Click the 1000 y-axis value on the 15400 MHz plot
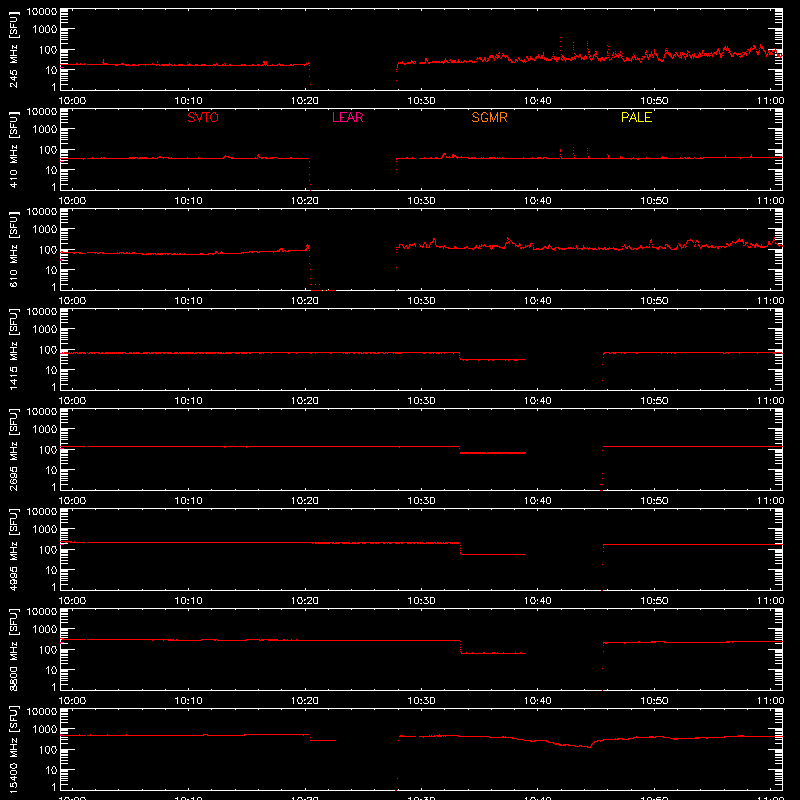The width and height of the screenshot is (800, 800). pos(45,730)
